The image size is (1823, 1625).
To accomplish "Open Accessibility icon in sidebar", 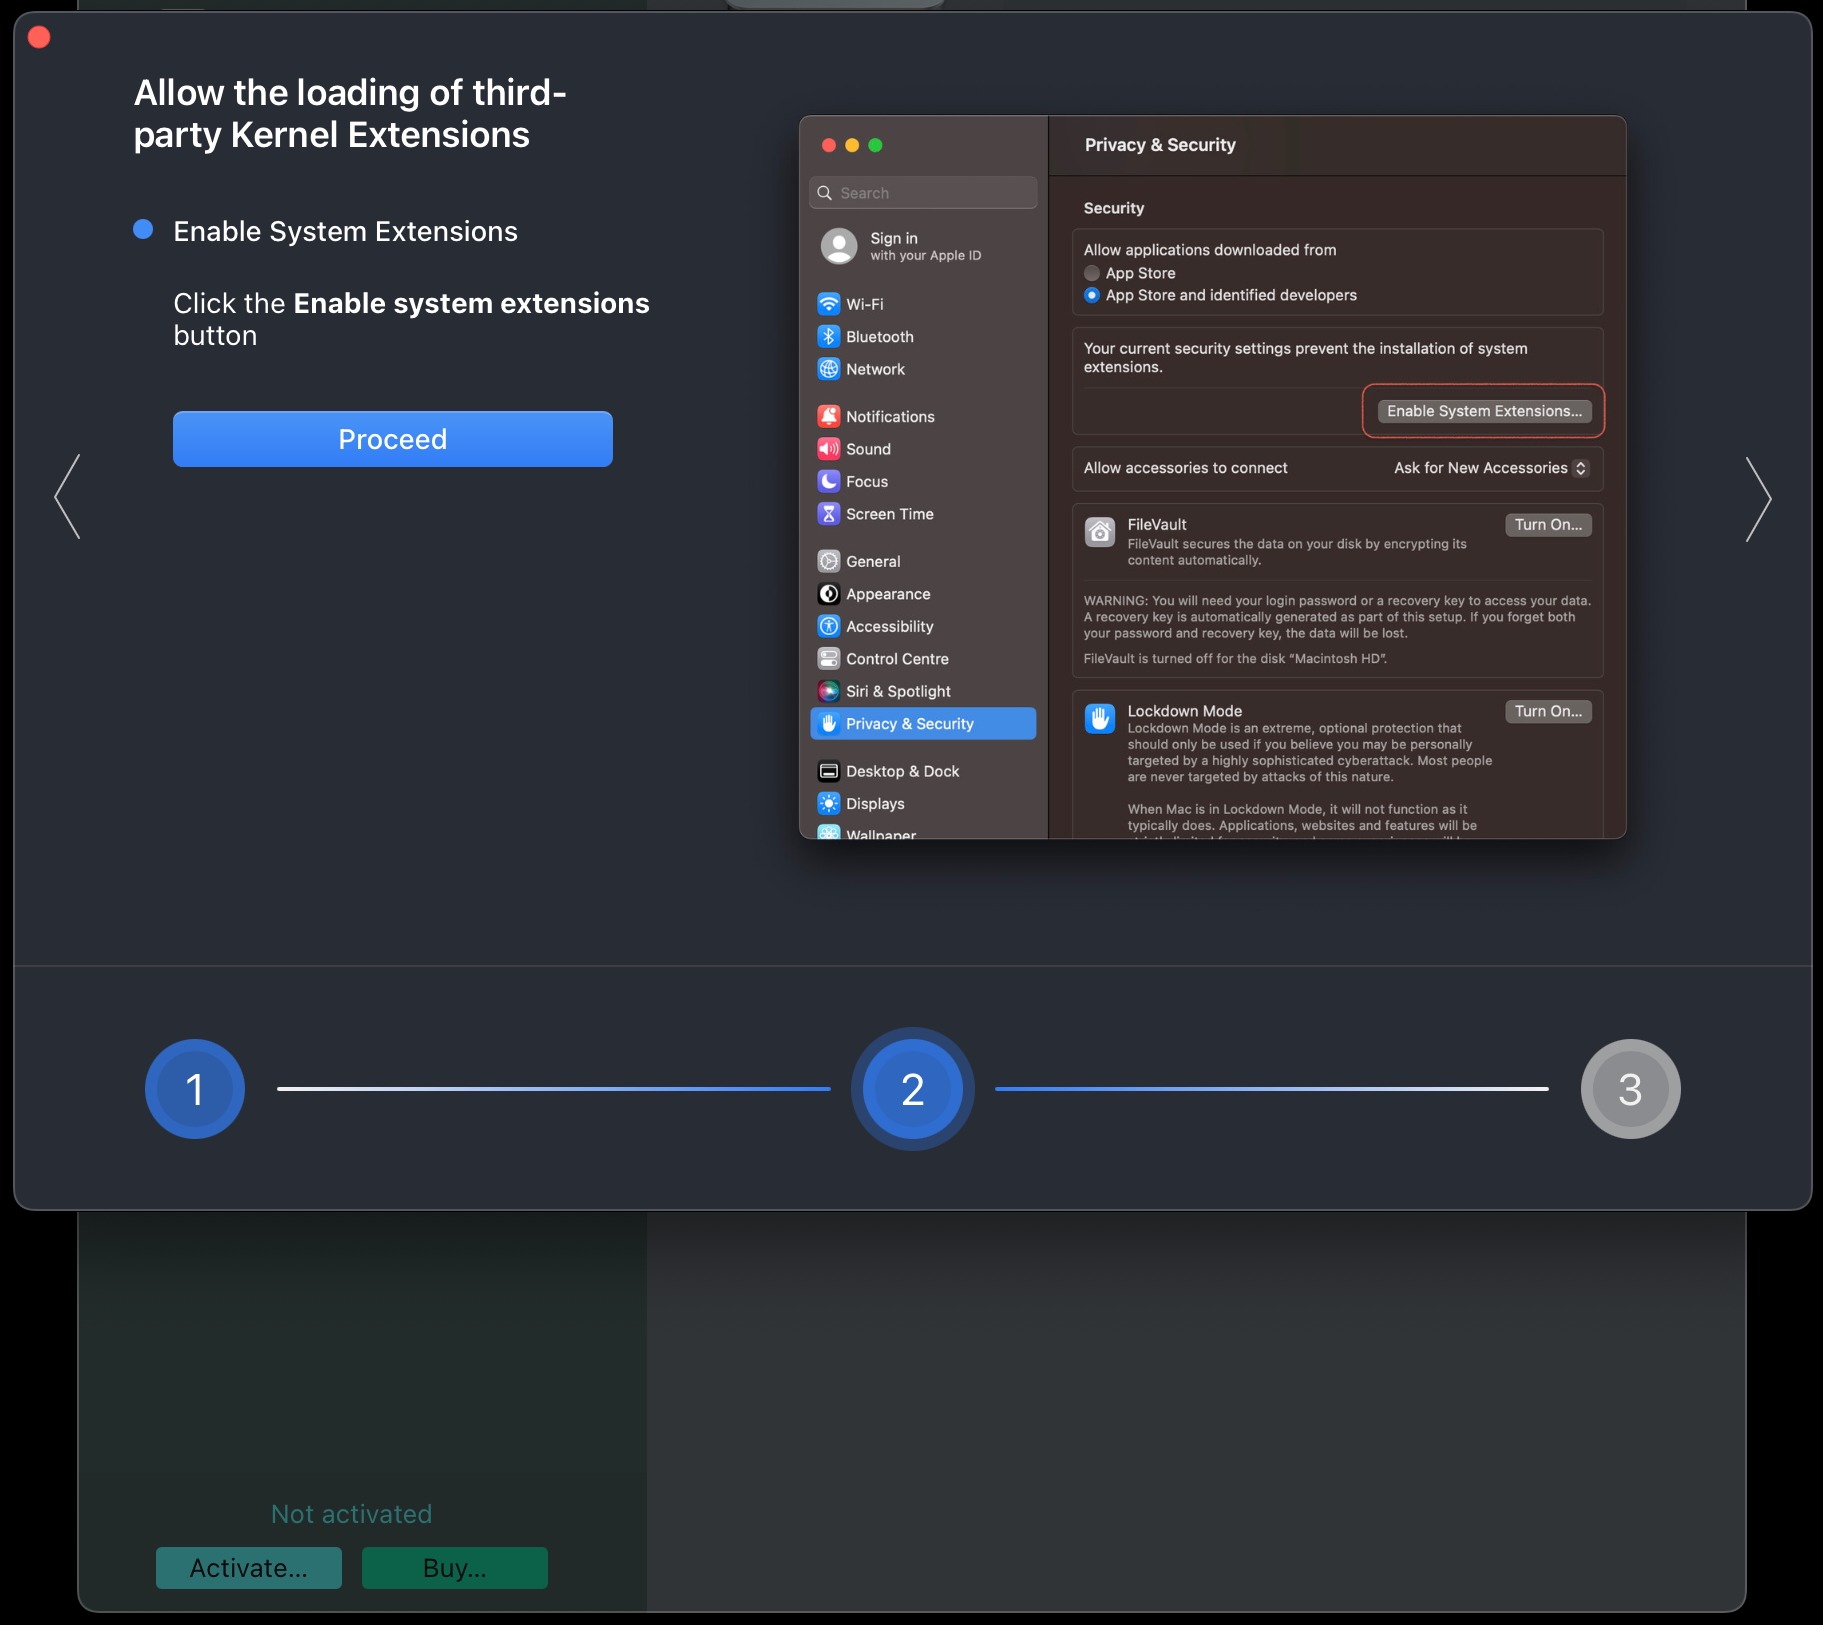I will [829, 627].
